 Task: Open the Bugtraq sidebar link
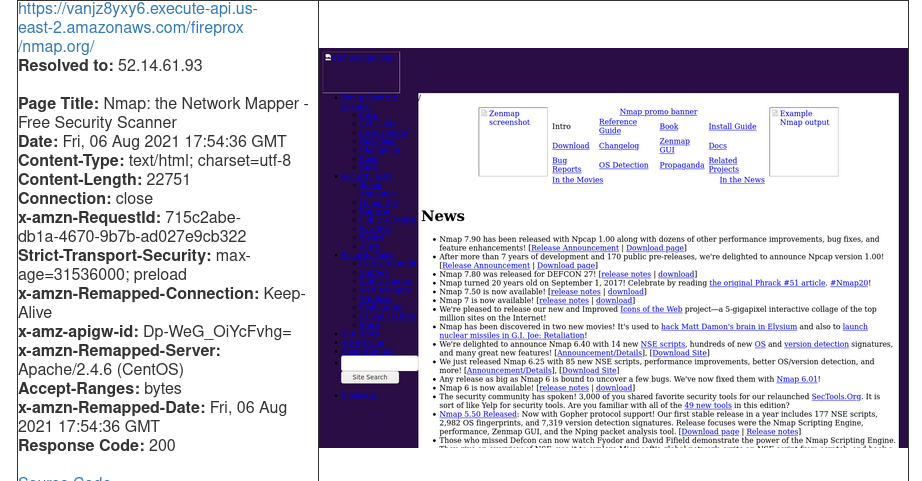coord(375,211)
